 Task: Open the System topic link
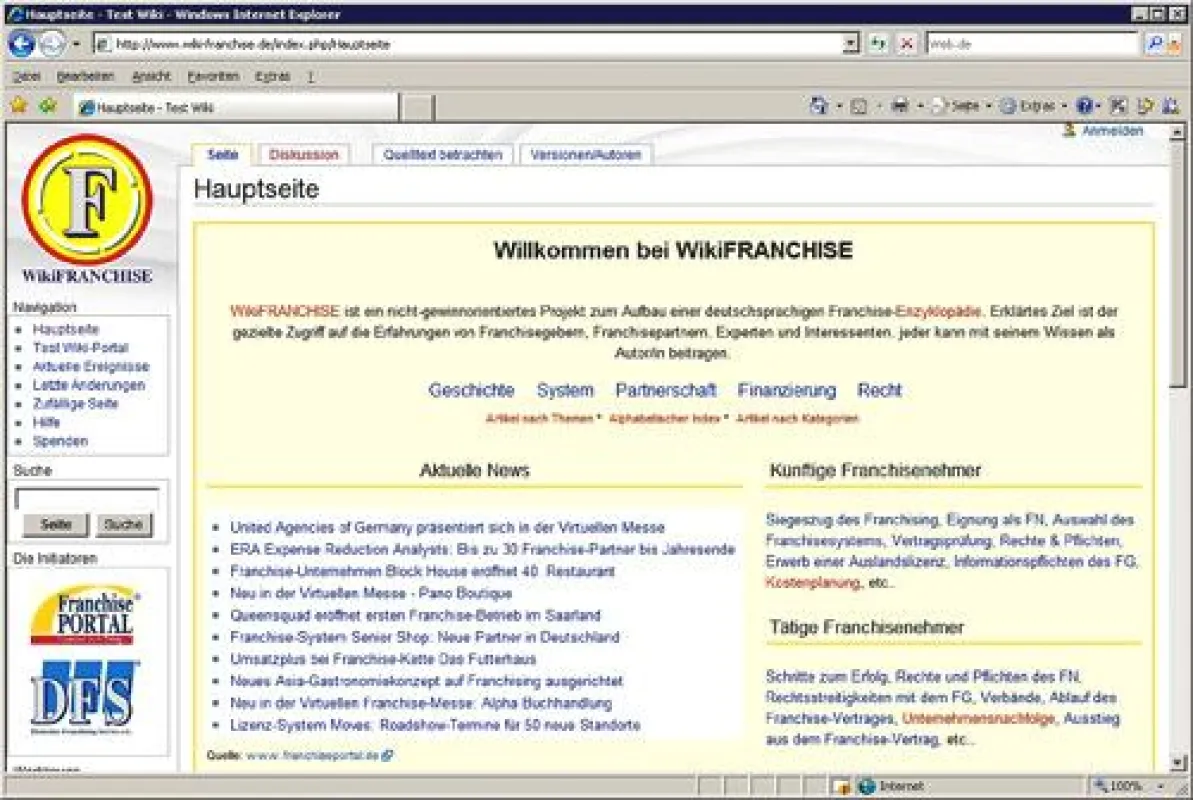coord(565,390)
